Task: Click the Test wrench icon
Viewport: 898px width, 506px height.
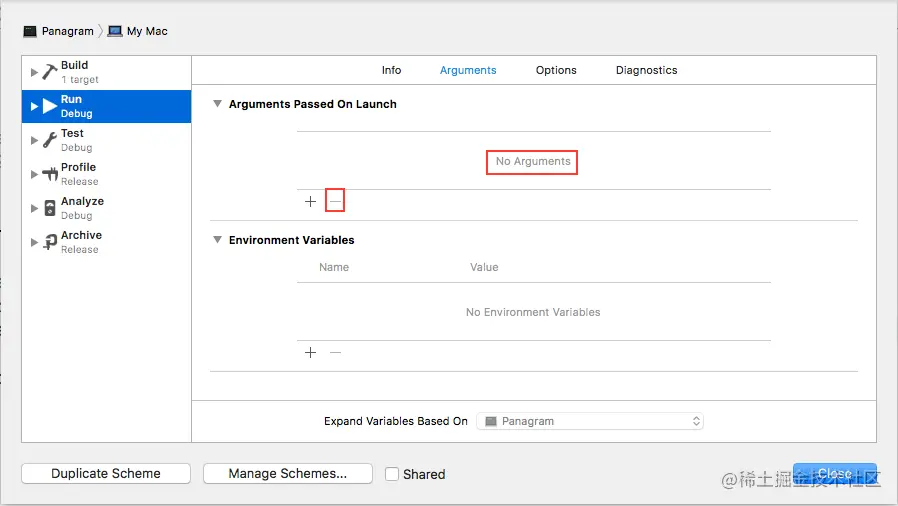Action: point(50,140)
